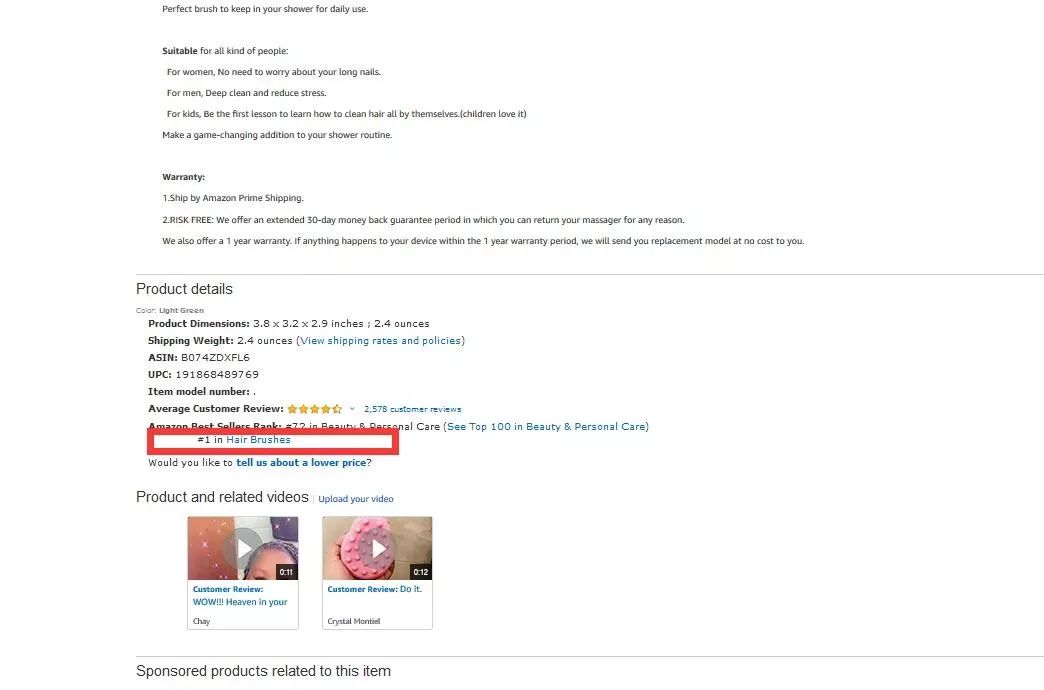Click the 0:11 duration badge
Screen dimensions: 1044x690
[x=286, y=572]
